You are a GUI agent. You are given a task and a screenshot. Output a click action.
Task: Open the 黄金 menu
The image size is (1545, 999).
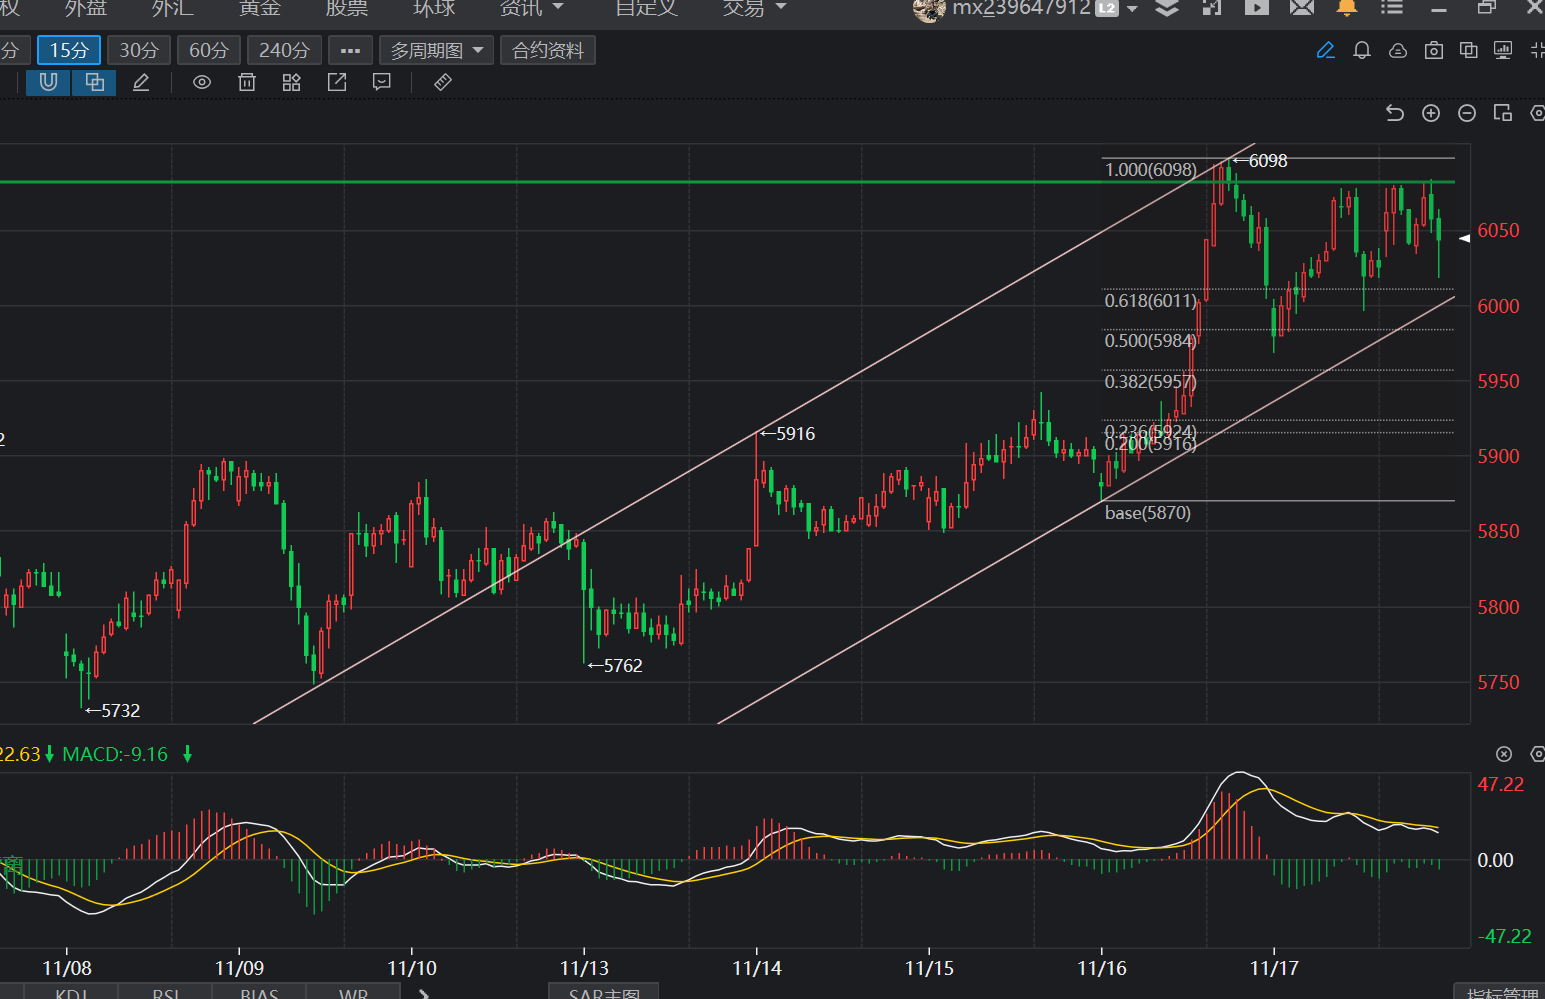[260, 8]
